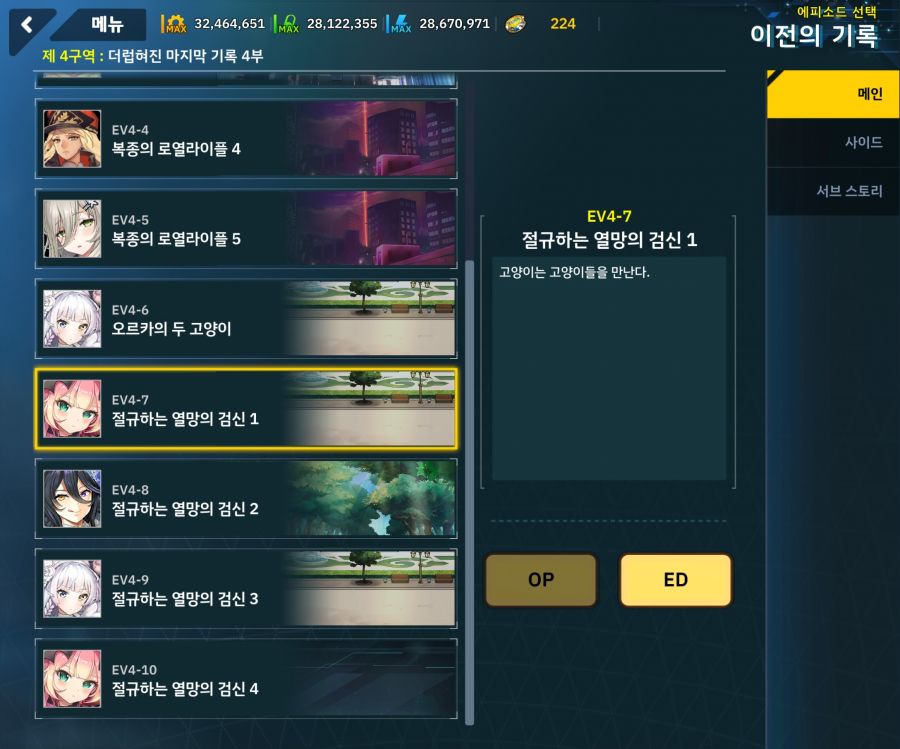Click the EV4-7 description text box

tap(609, 368)
